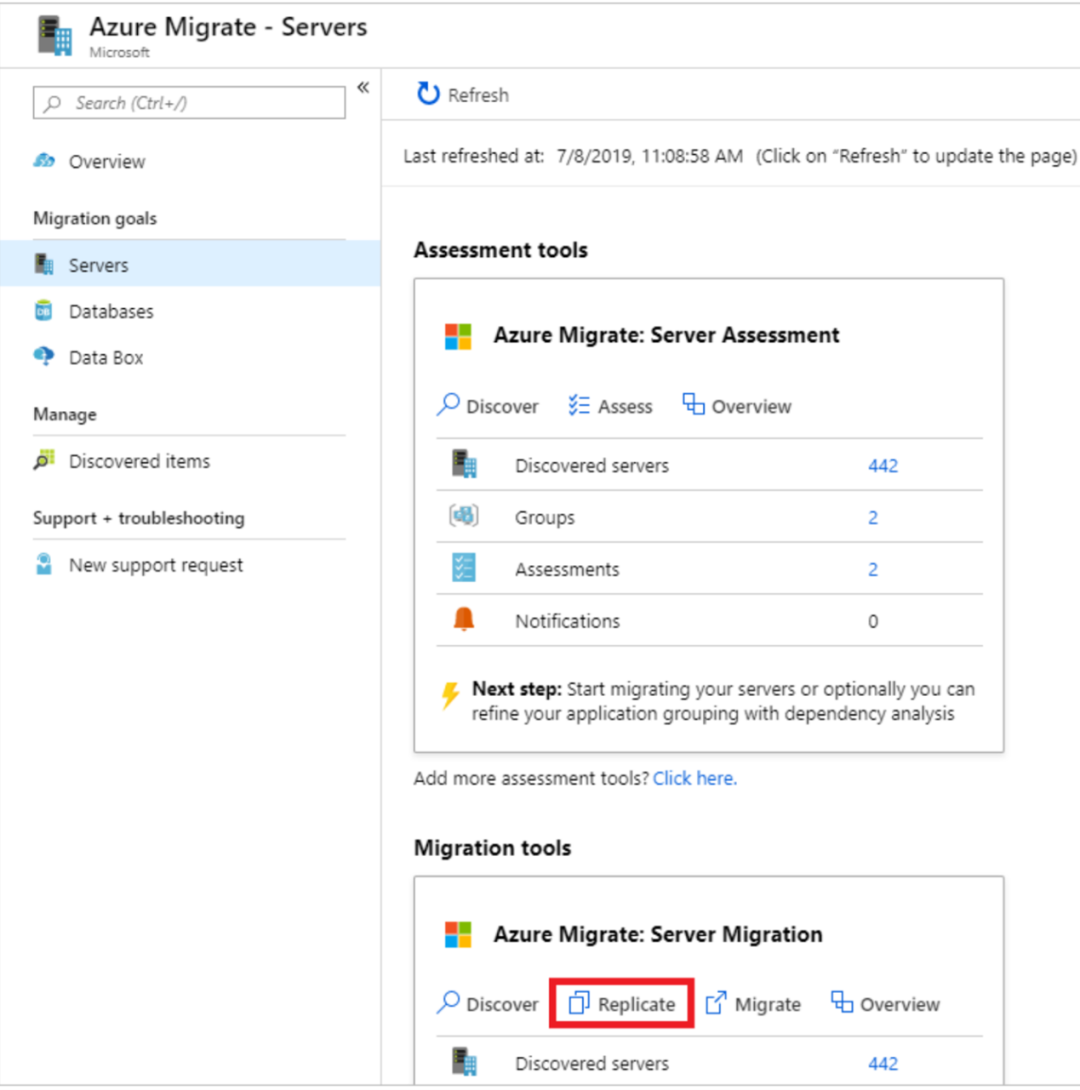The height and width of the screenshot is (1090, 1080).
Task: Click Server Assessment Microsoft logo
Action: 458,336
